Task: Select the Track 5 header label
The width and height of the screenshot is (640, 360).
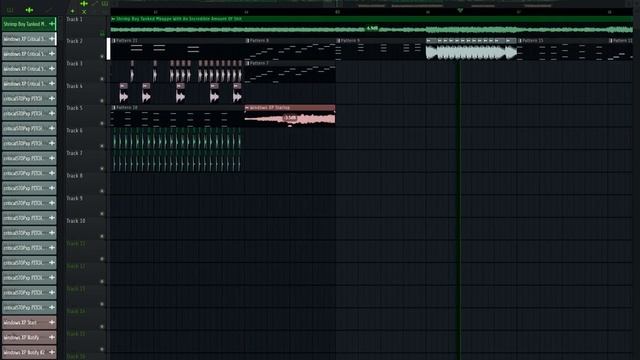Action: pyautogui.click(x=74, y=108)
